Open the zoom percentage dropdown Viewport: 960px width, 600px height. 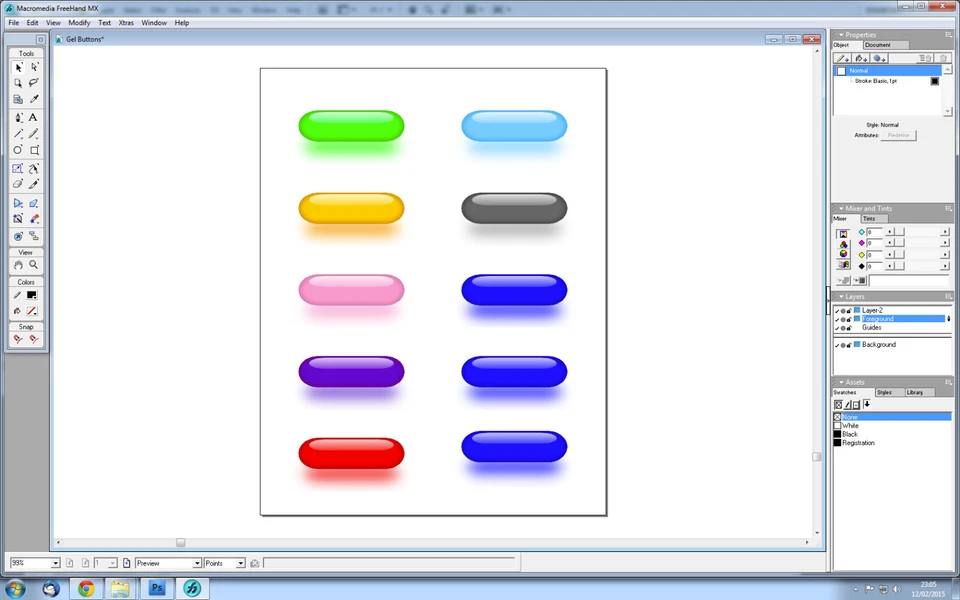[56, 563]
